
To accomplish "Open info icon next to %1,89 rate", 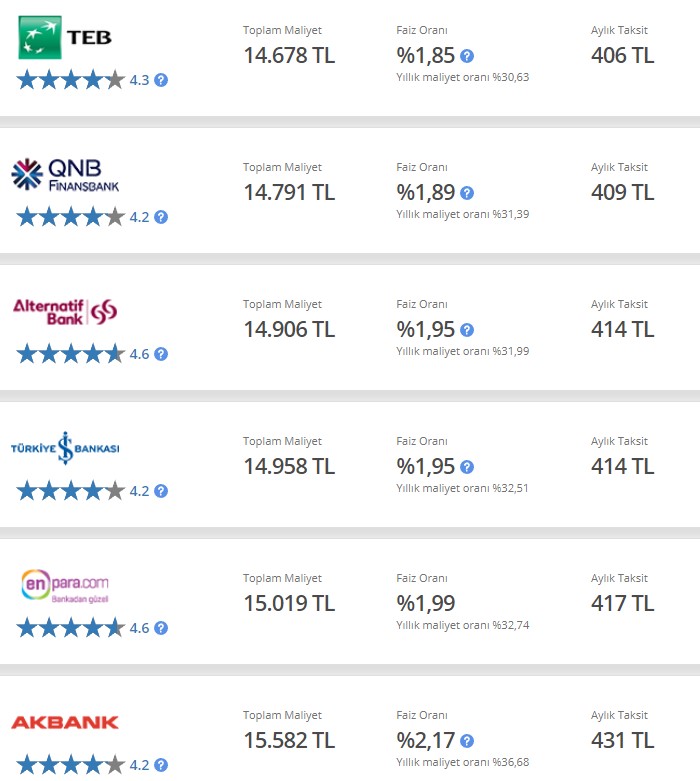I will (x=467, y=193).
